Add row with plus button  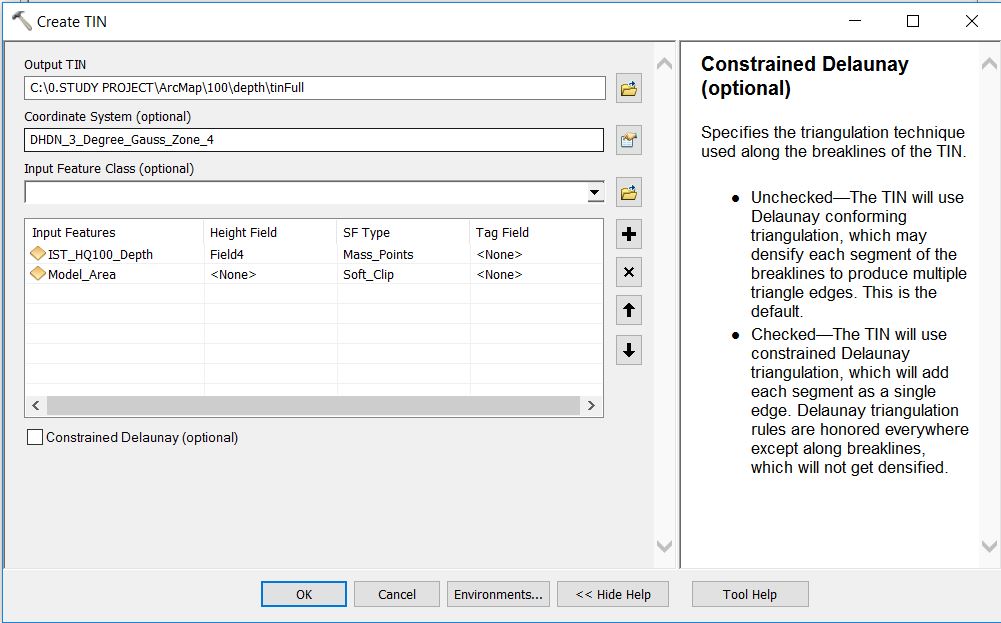[x=629, y=234]
